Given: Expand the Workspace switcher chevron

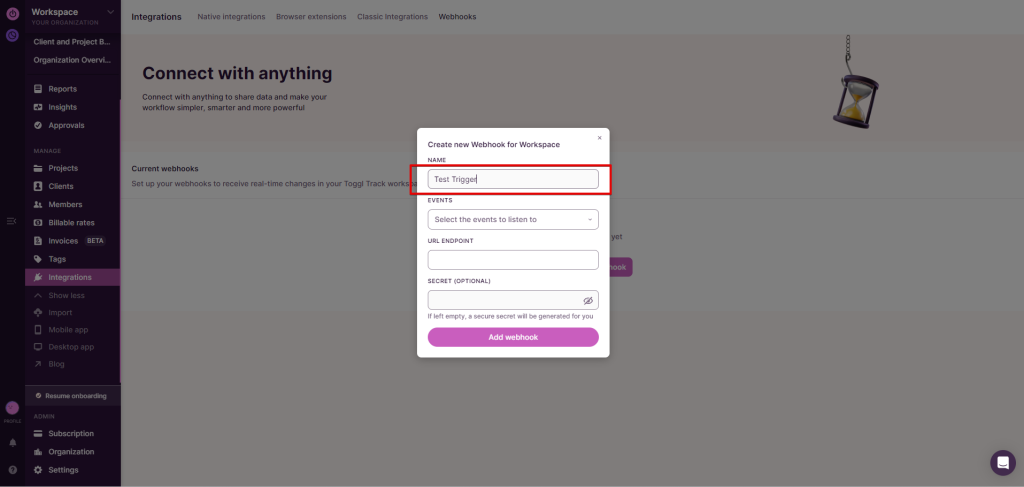Looking at the screenshot, I should 110,12.
